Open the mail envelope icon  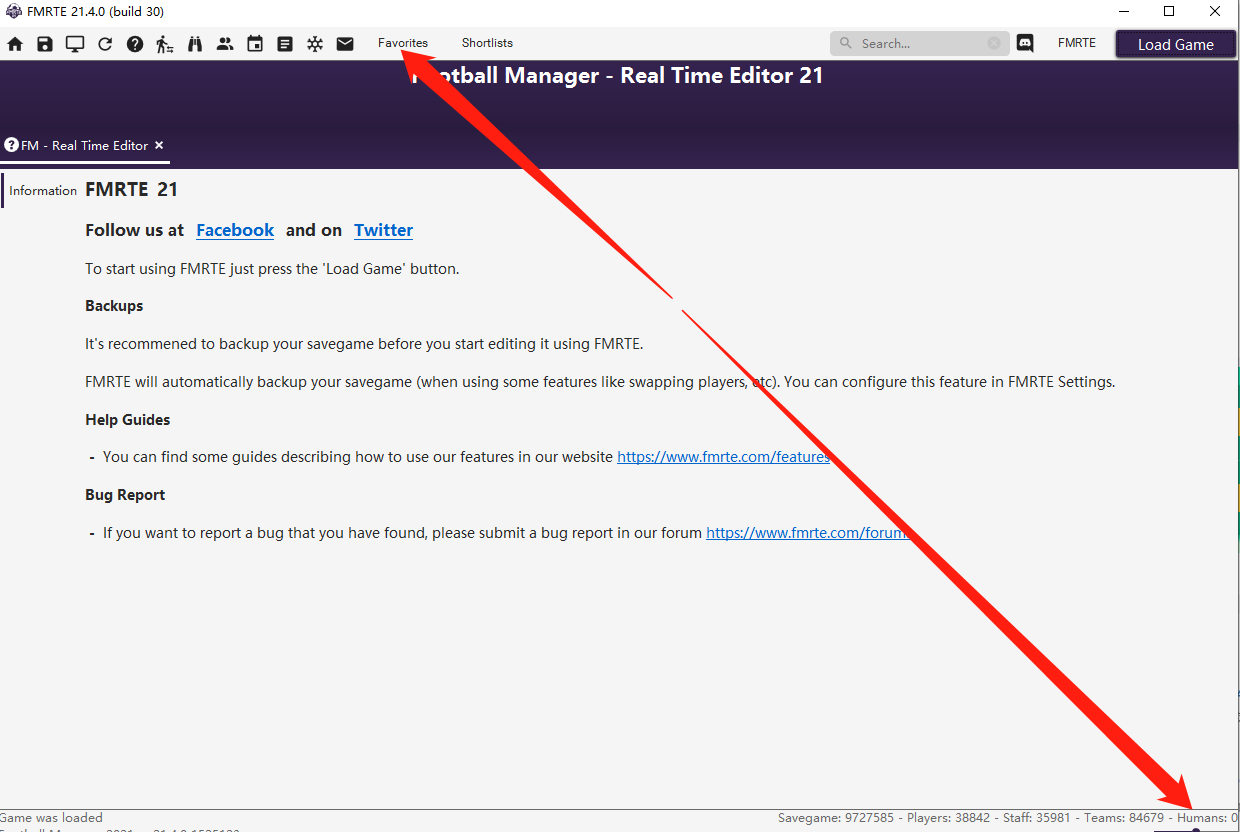[345, 44]
